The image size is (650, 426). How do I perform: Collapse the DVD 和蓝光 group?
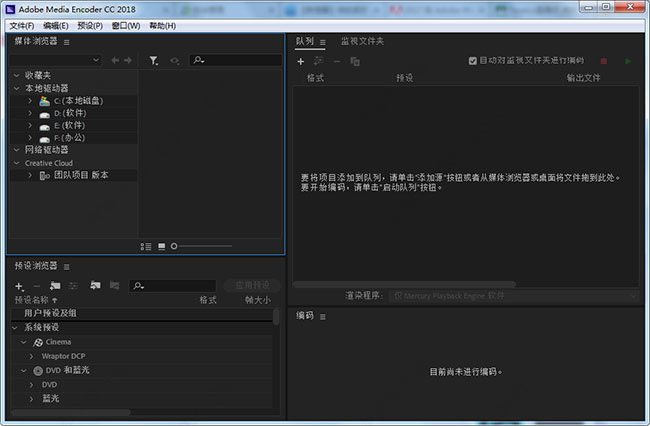click(x=24, y=370)
